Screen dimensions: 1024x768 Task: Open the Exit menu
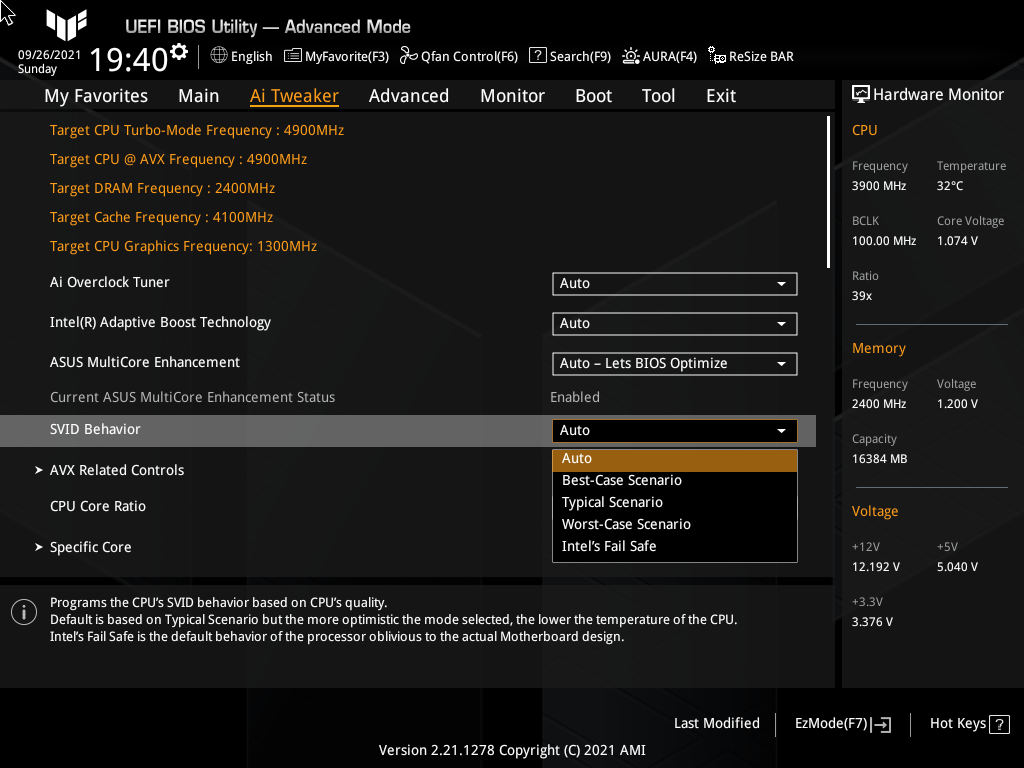(x=720, y=95)
